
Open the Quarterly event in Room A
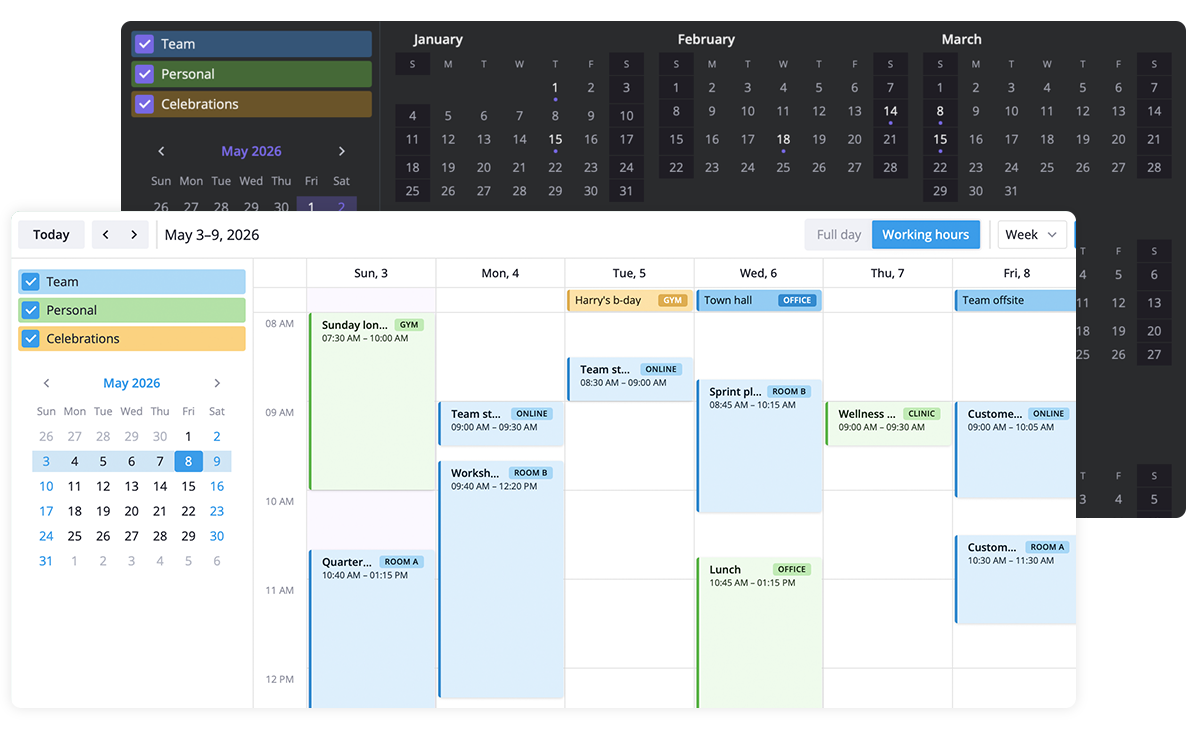pos(372,629)
